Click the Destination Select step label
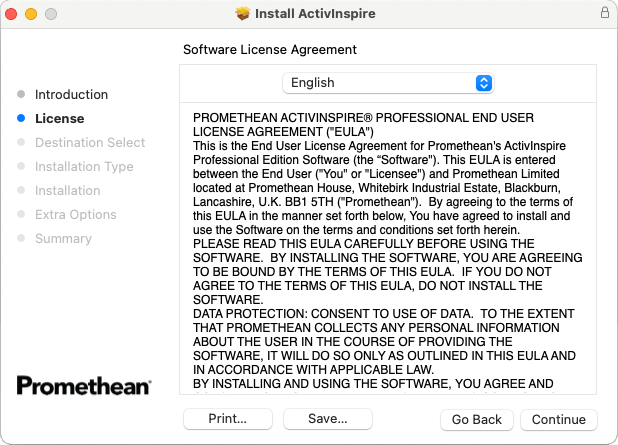 pos(90,142)
